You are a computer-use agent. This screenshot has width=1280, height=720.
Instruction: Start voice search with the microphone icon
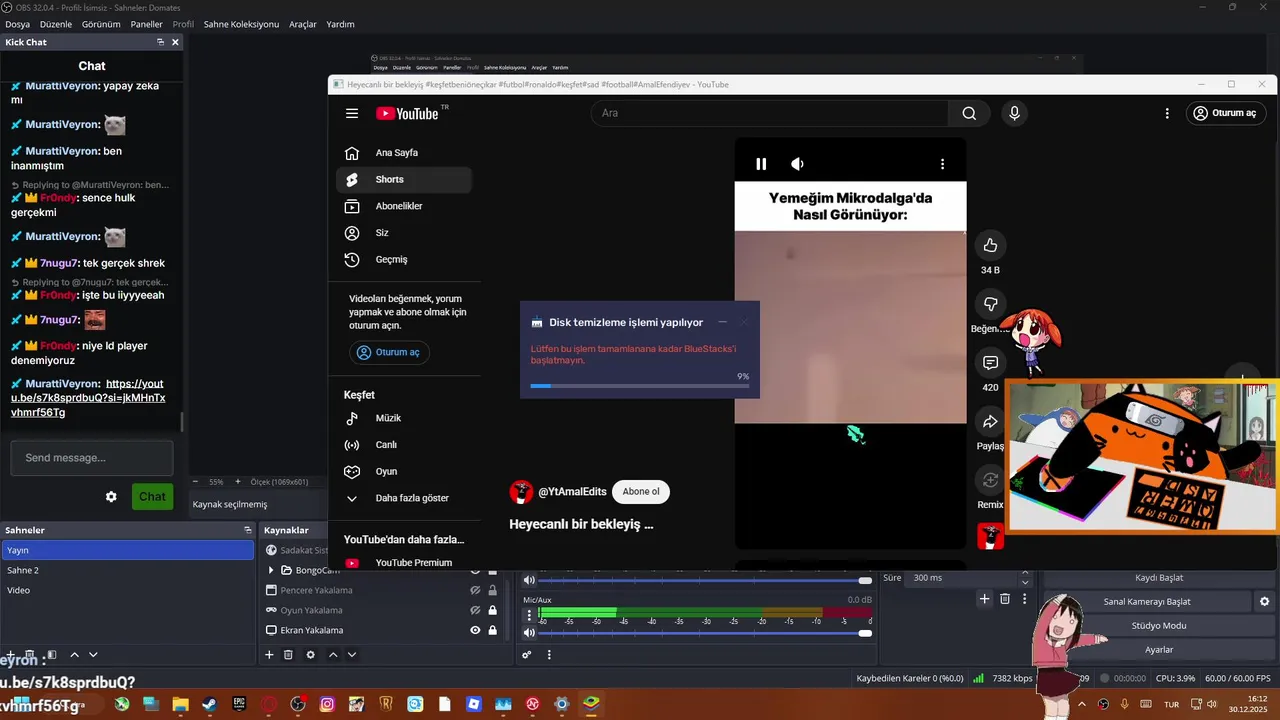(x=1014, y=113)
